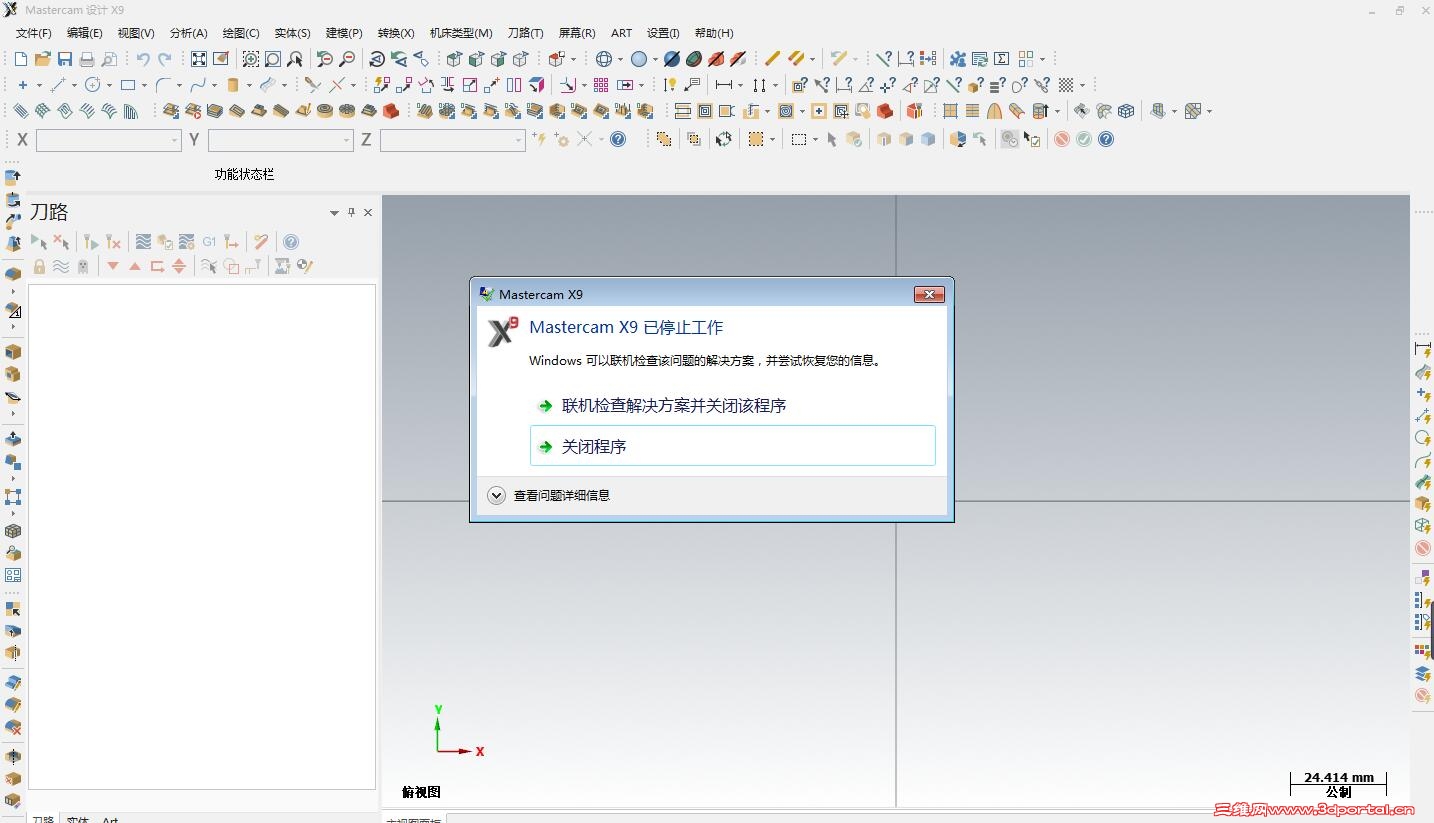
Task: Open the 帮助(H) menu
Action: click(x=714, y=33)
